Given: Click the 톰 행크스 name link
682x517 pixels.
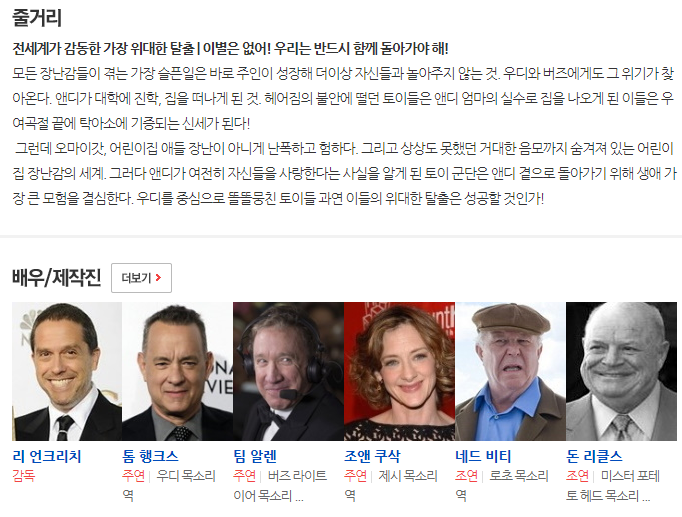Looking at the screenshot, I should (150, 456).
